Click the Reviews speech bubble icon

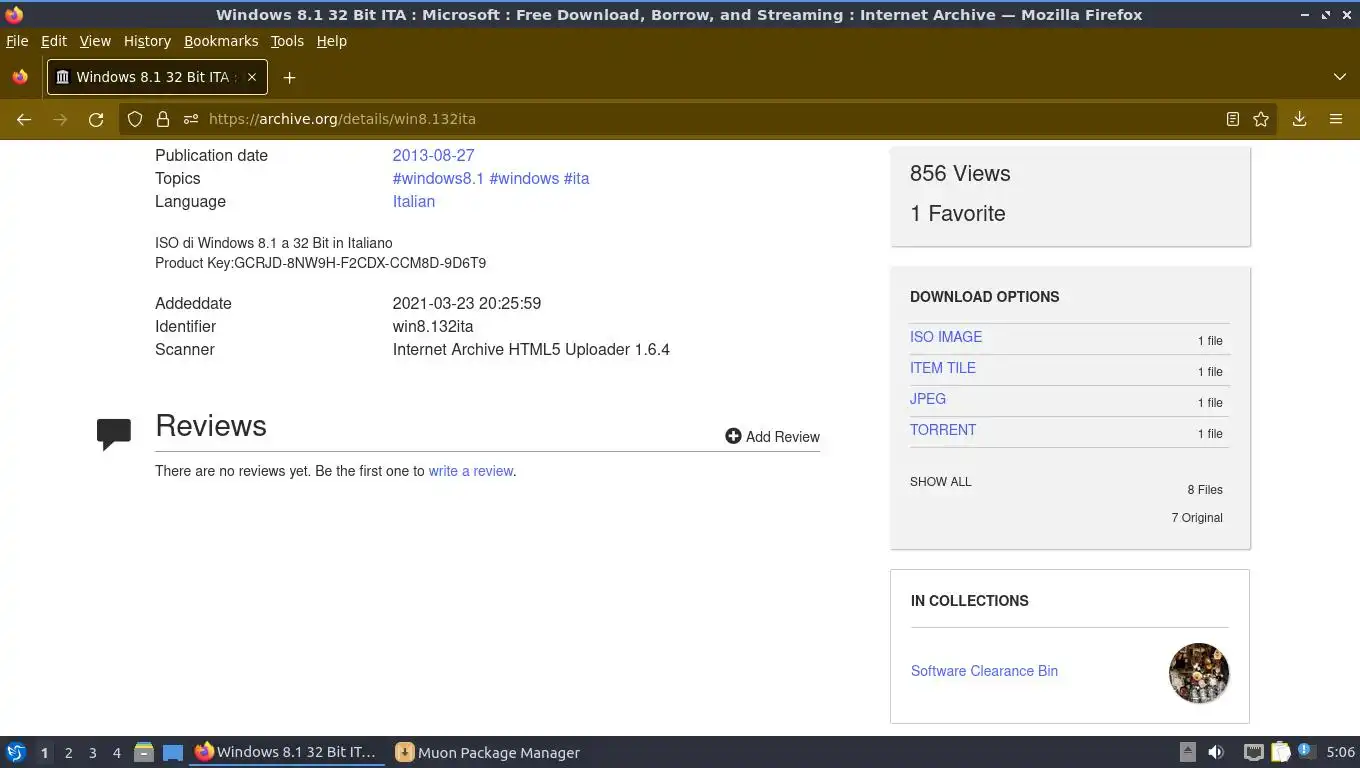pyautogui.click(x=114, y=434)
